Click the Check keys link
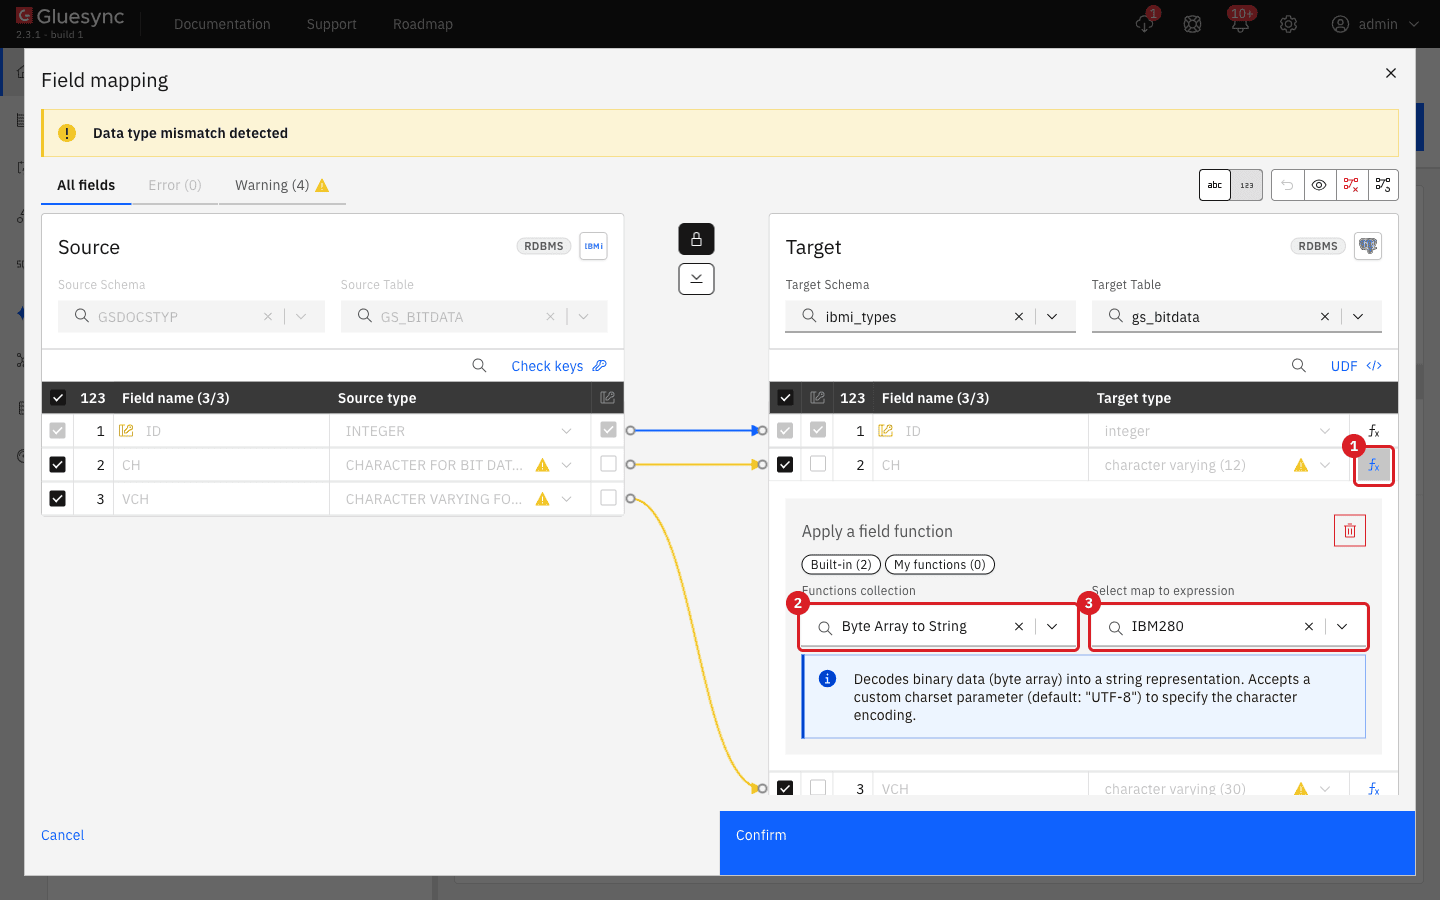The width and height of the screenshot is (1440, 900). 559,366
